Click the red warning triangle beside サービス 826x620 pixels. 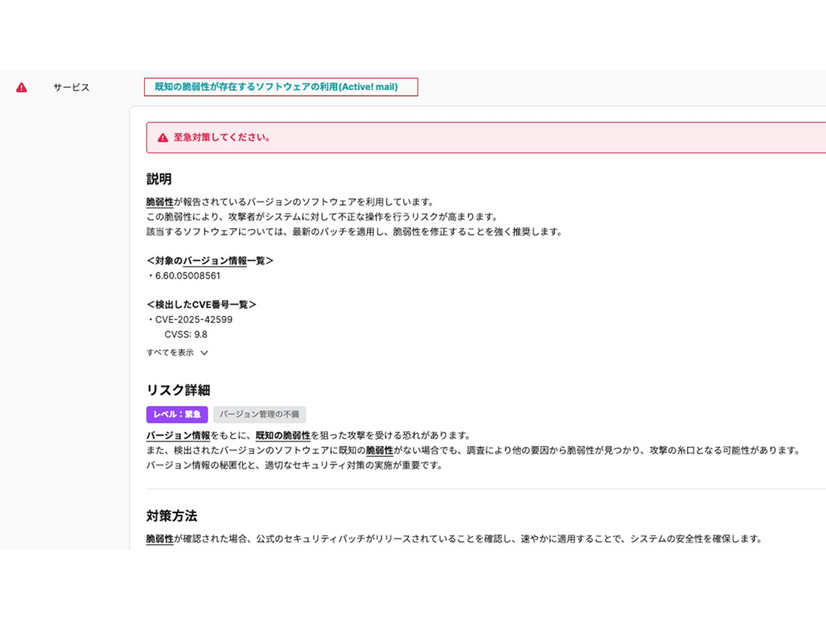point(23,87)
